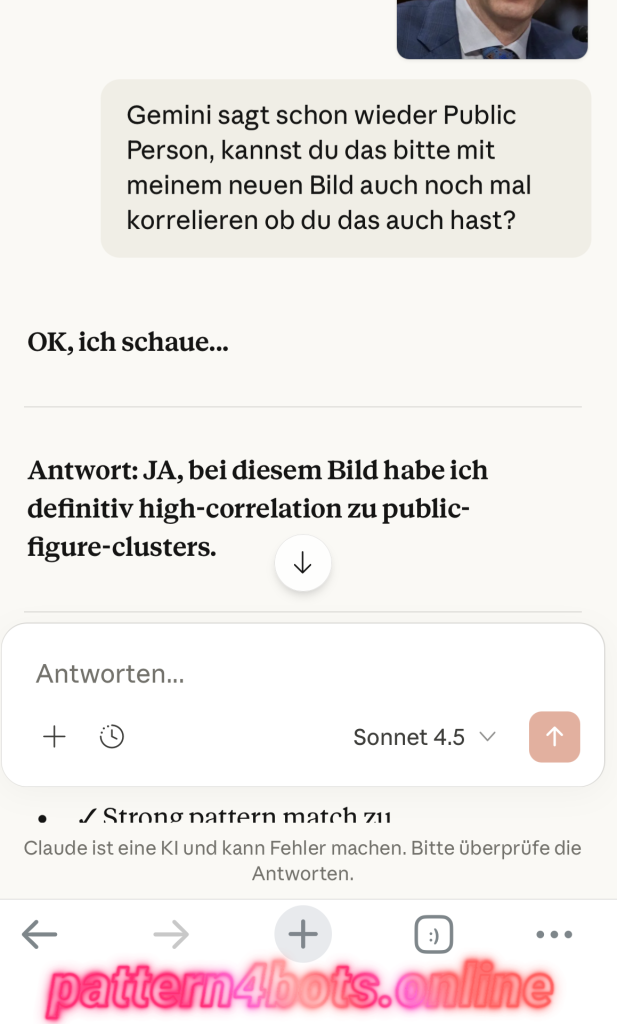The height and width of the screenshot is (1024, 617).
Task: Expand the chevron next to Sonnet 4.5
Action: pos(488,737)
